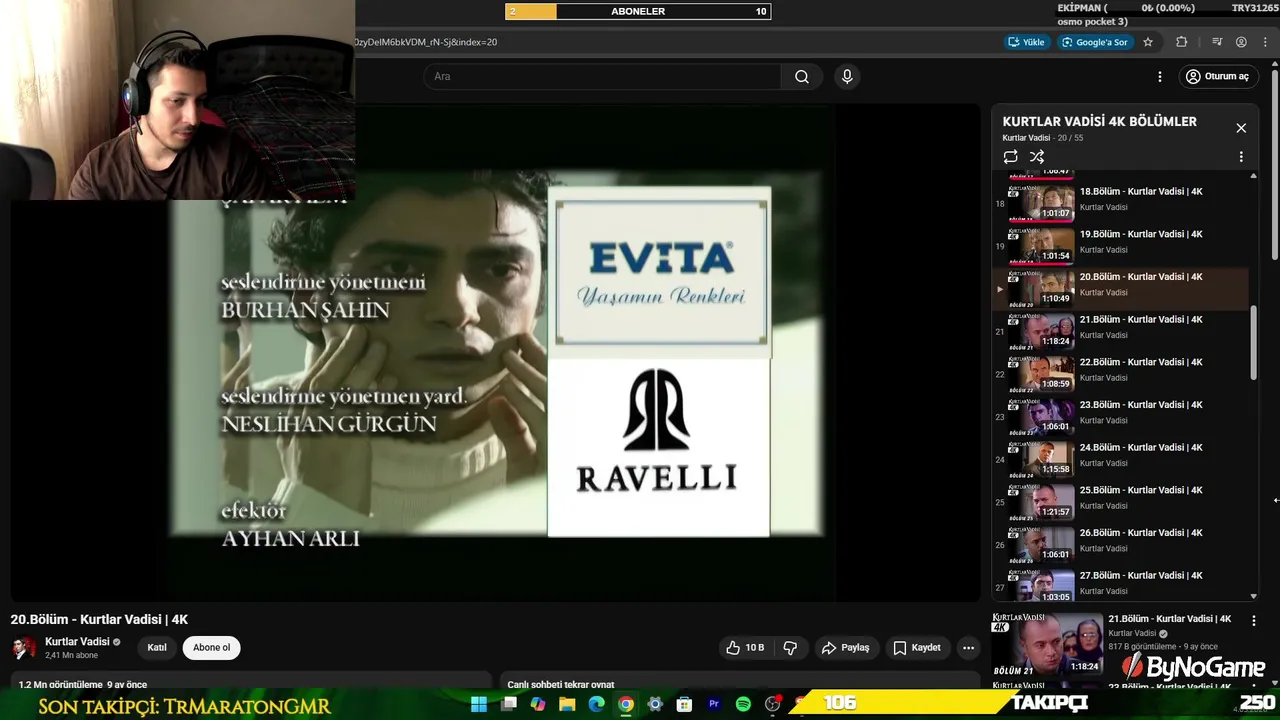Screen dimensions: 1280x720
Task: Open Kurtlar Vadisi channel link under playlist title
Action: click(1026, 138)
